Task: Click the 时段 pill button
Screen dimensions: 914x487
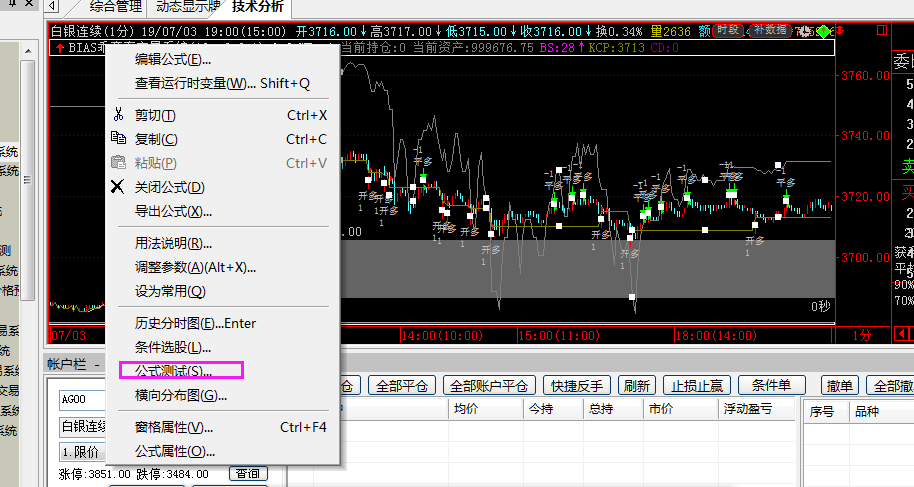Action: tap(727, 30)
